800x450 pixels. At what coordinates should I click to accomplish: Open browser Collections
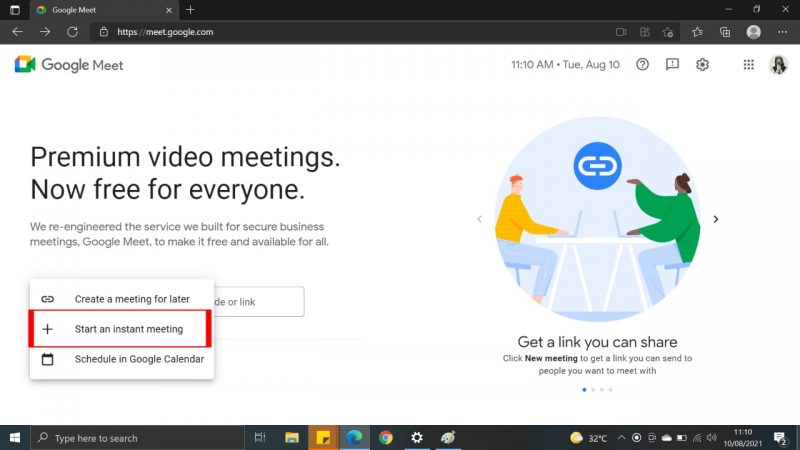pos(725,32)
